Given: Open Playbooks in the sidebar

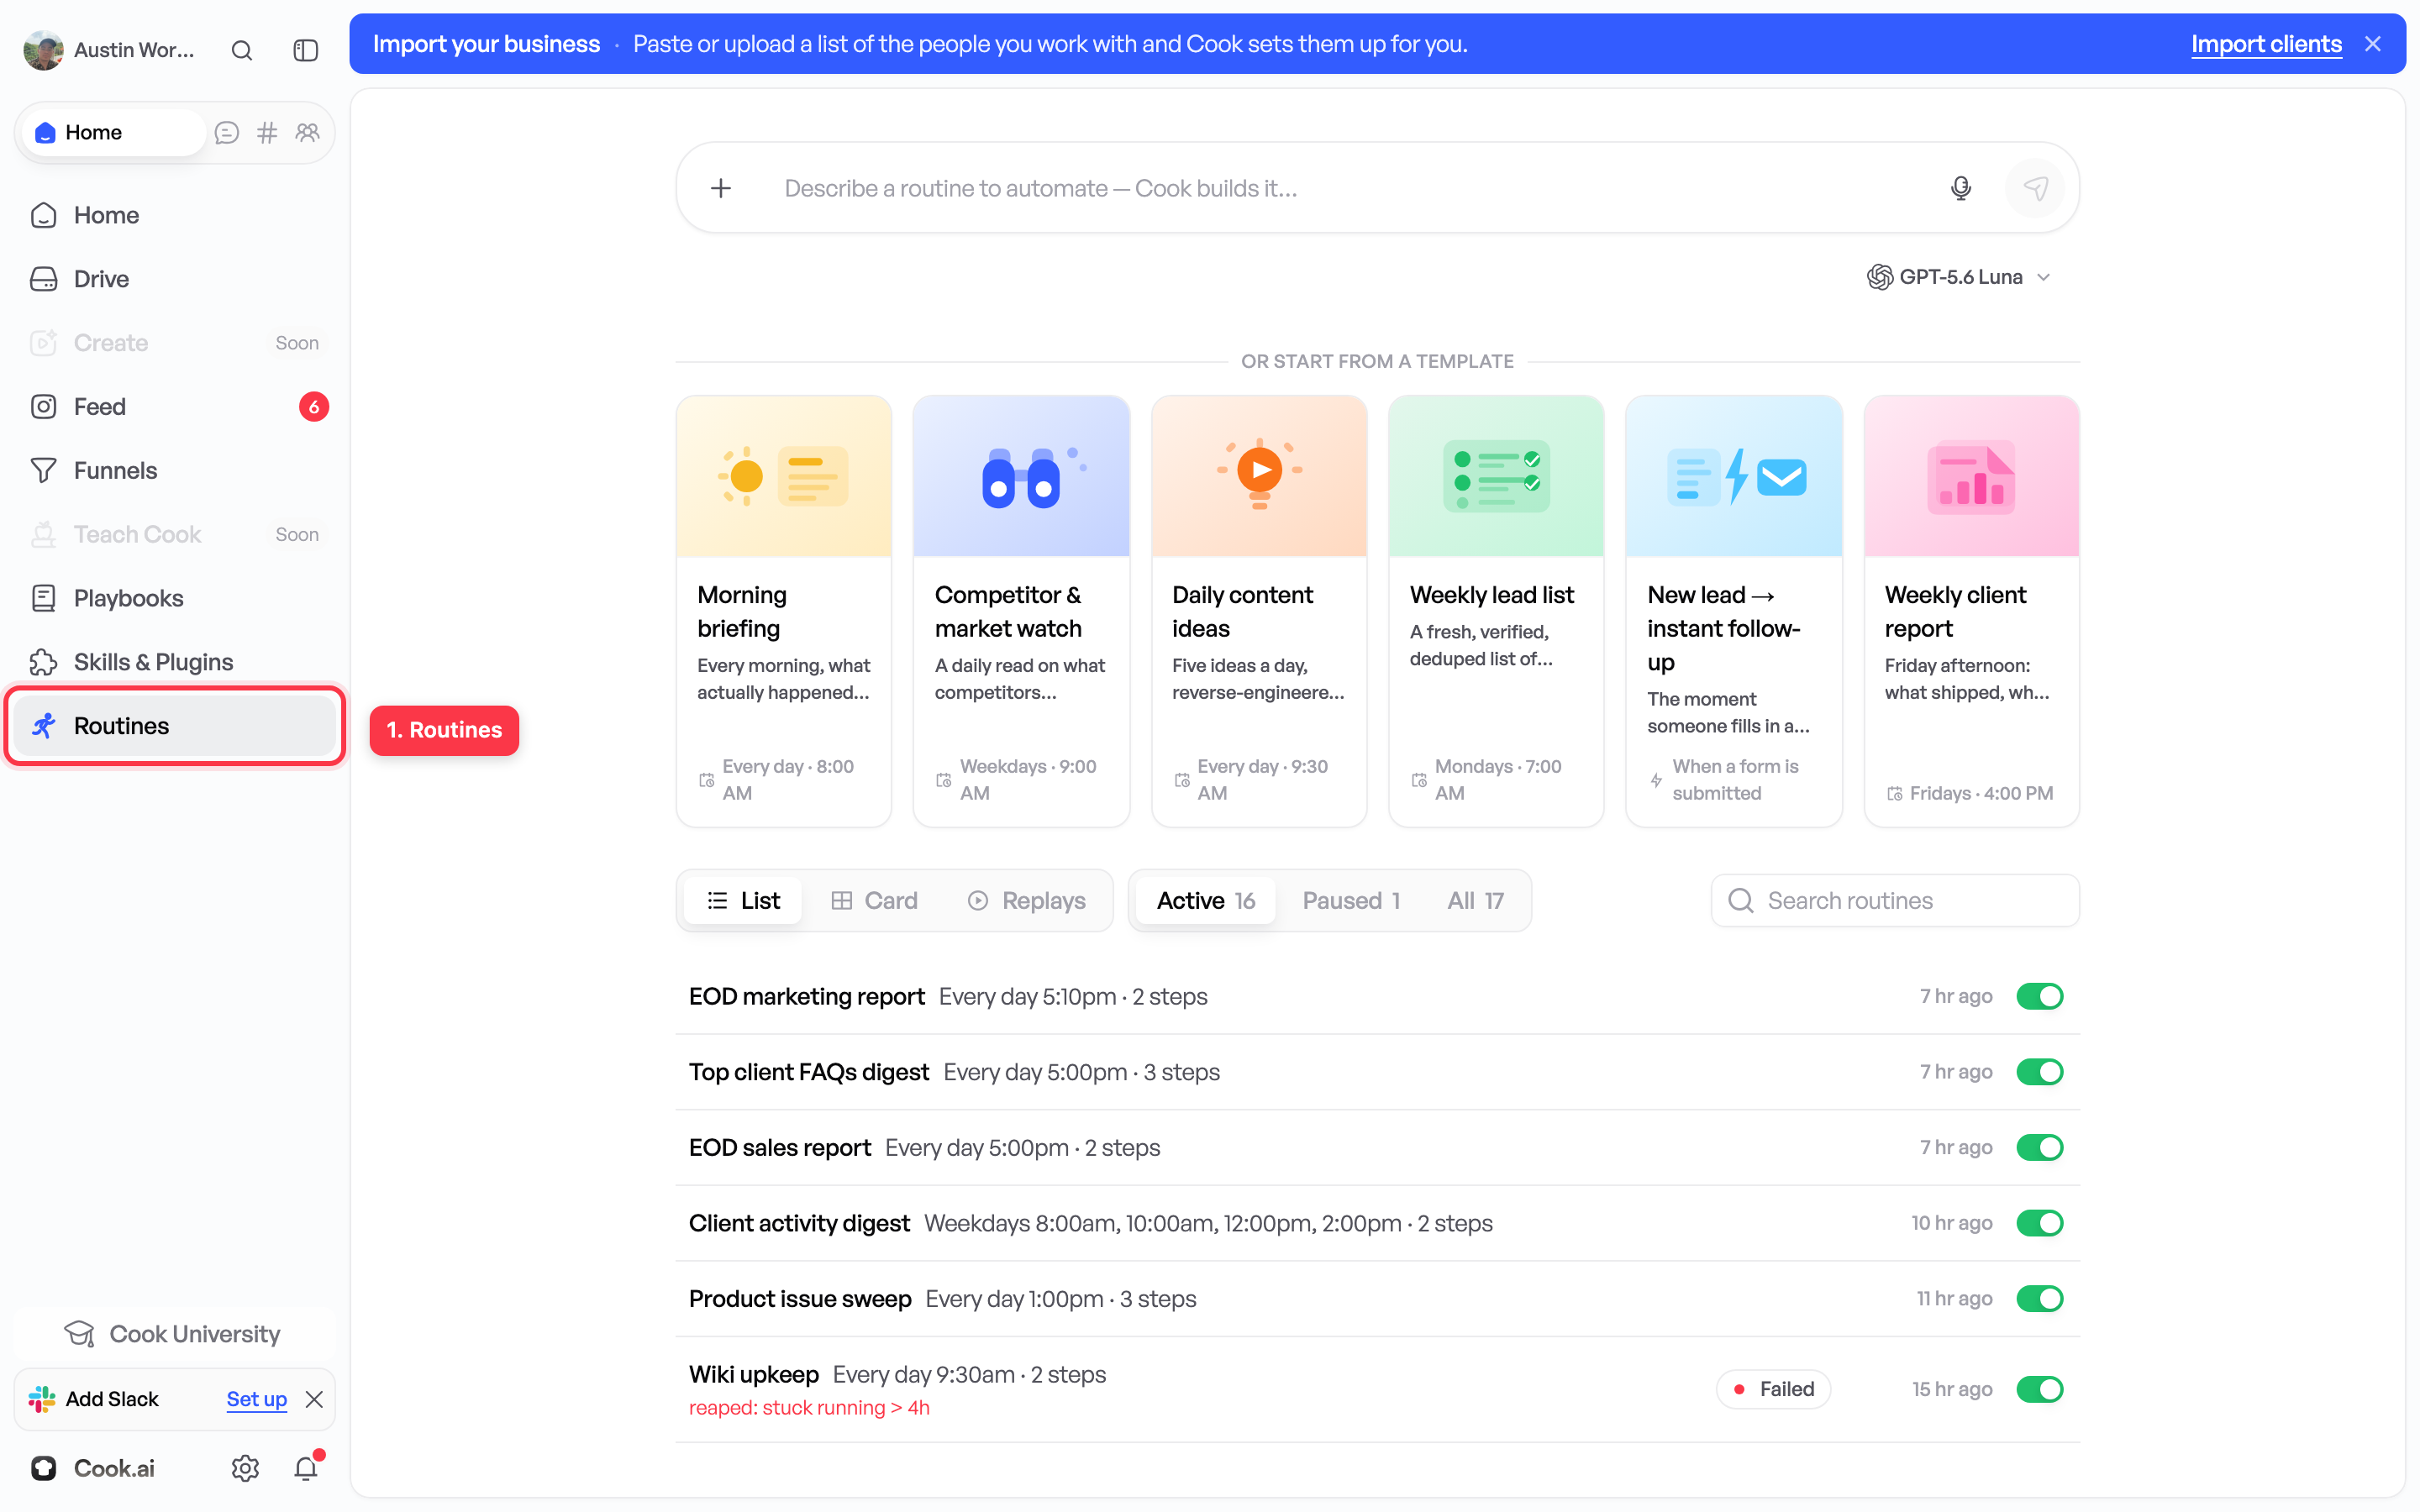Looking at the screenshot, I should 175,598.
